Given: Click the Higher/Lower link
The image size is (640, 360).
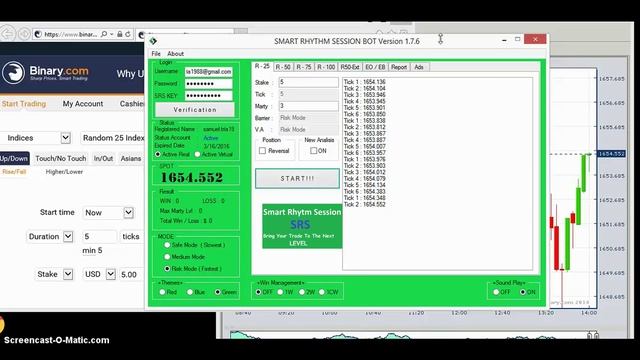Looking at the screenshot, I should (64, 172).
